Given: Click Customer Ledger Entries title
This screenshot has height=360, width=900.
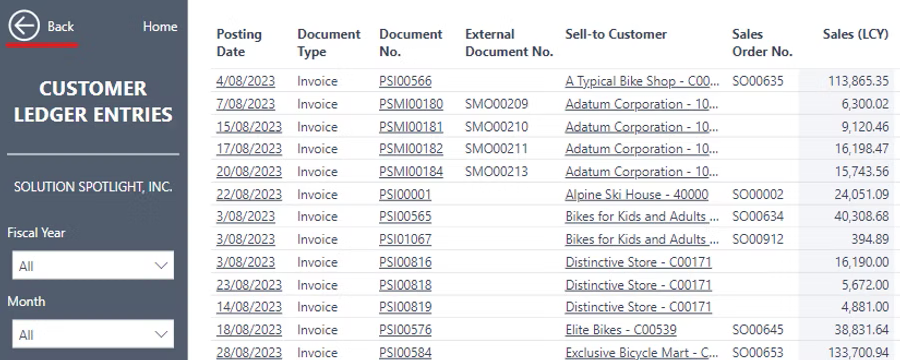Looking at the screenshot, I should [93, 101].
